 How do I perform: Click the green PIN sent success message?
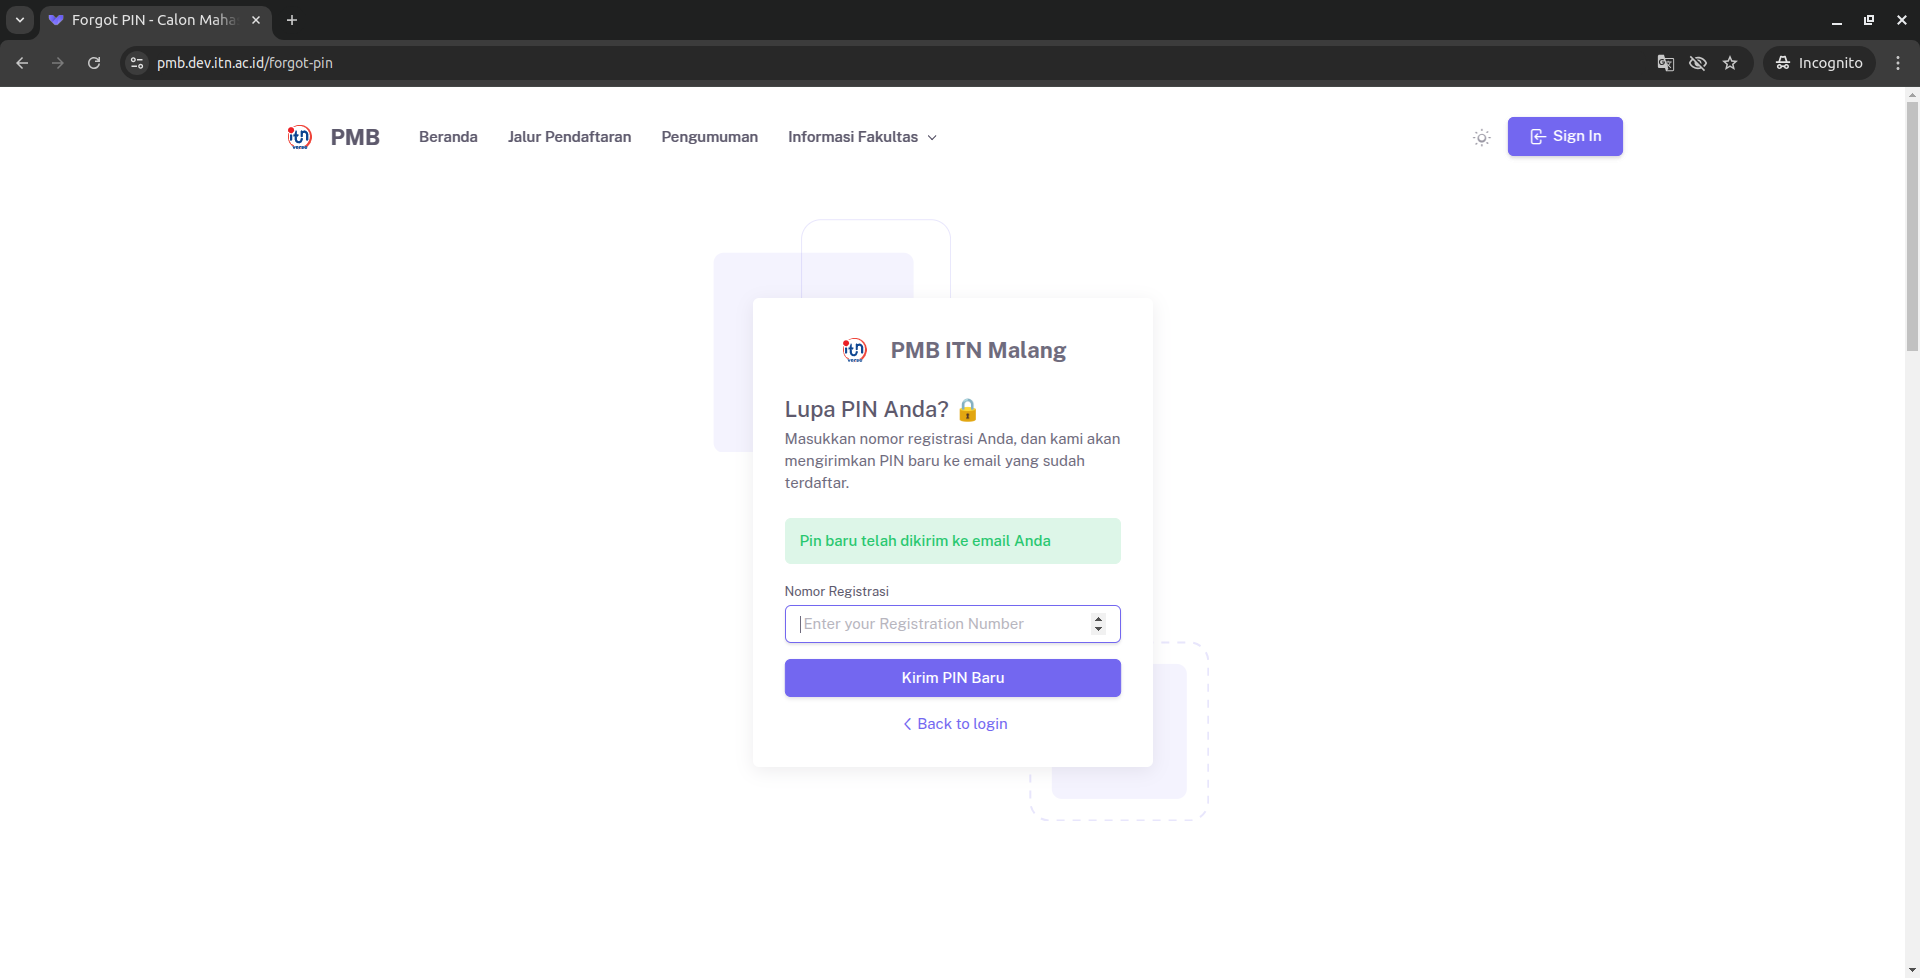tap(953, 541)
